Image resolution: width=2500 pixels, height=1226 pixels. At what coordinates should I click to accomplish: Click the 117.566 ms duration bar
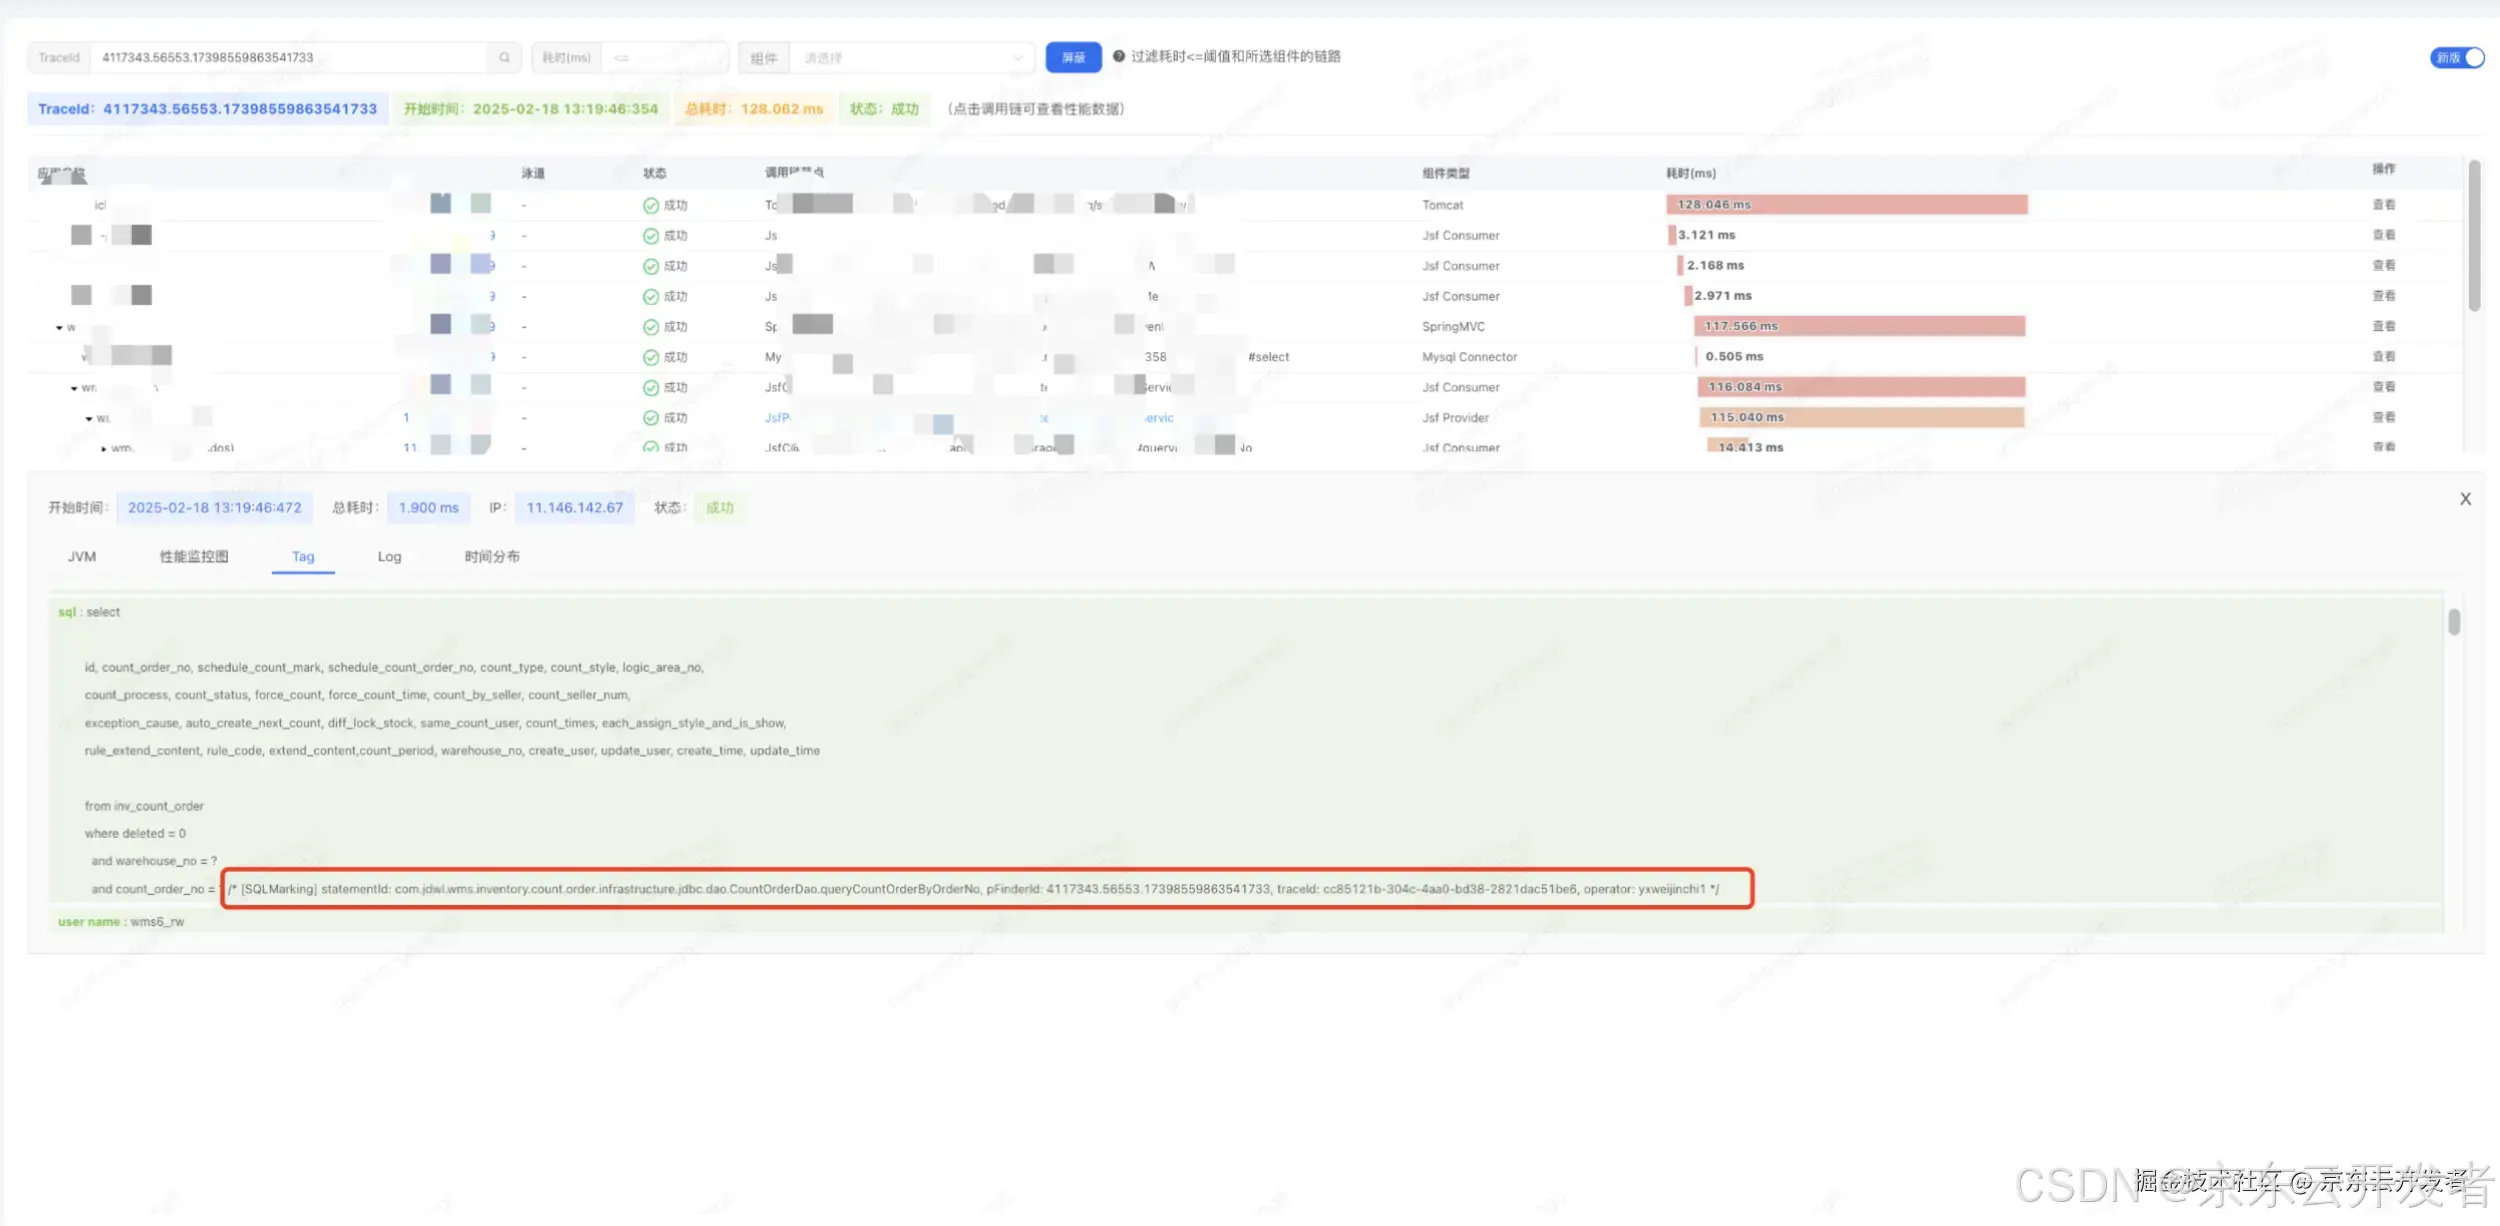click(1859, 327)
